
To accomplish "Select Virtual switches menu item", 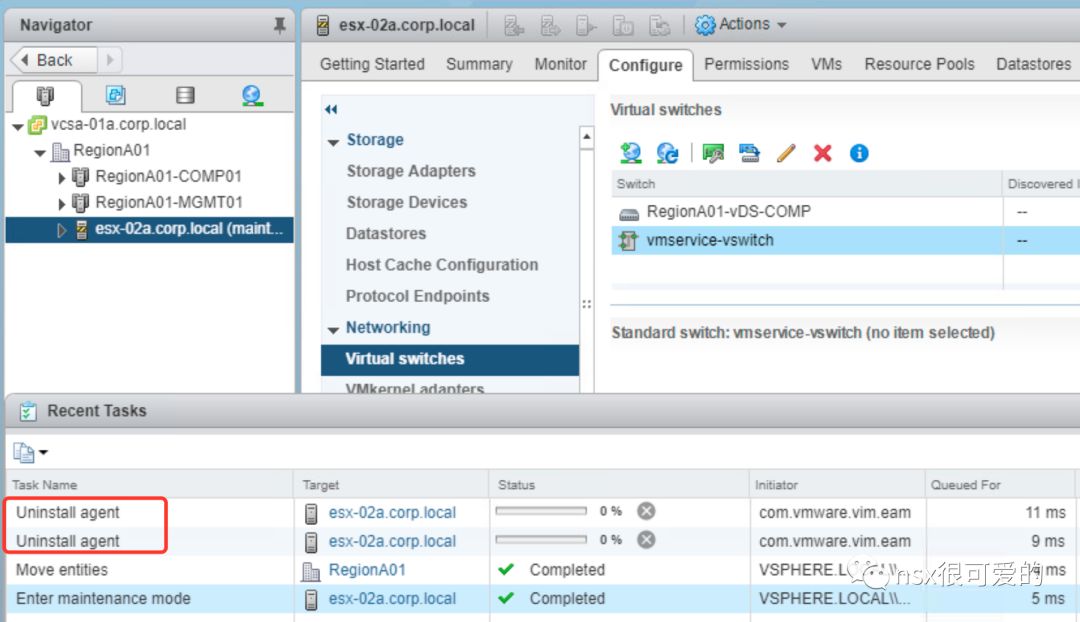I will [450, 360].
